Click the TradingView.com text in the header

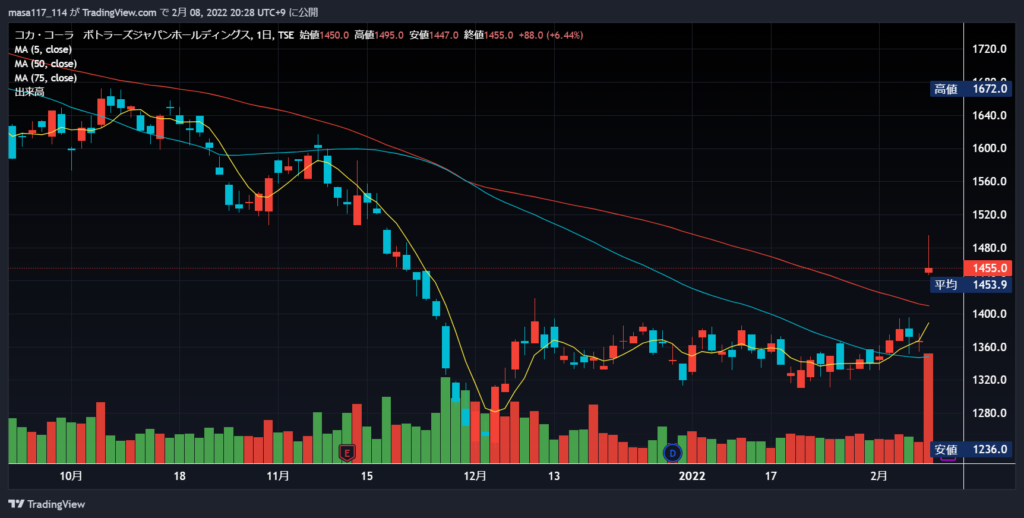click(x=120, y=12)
